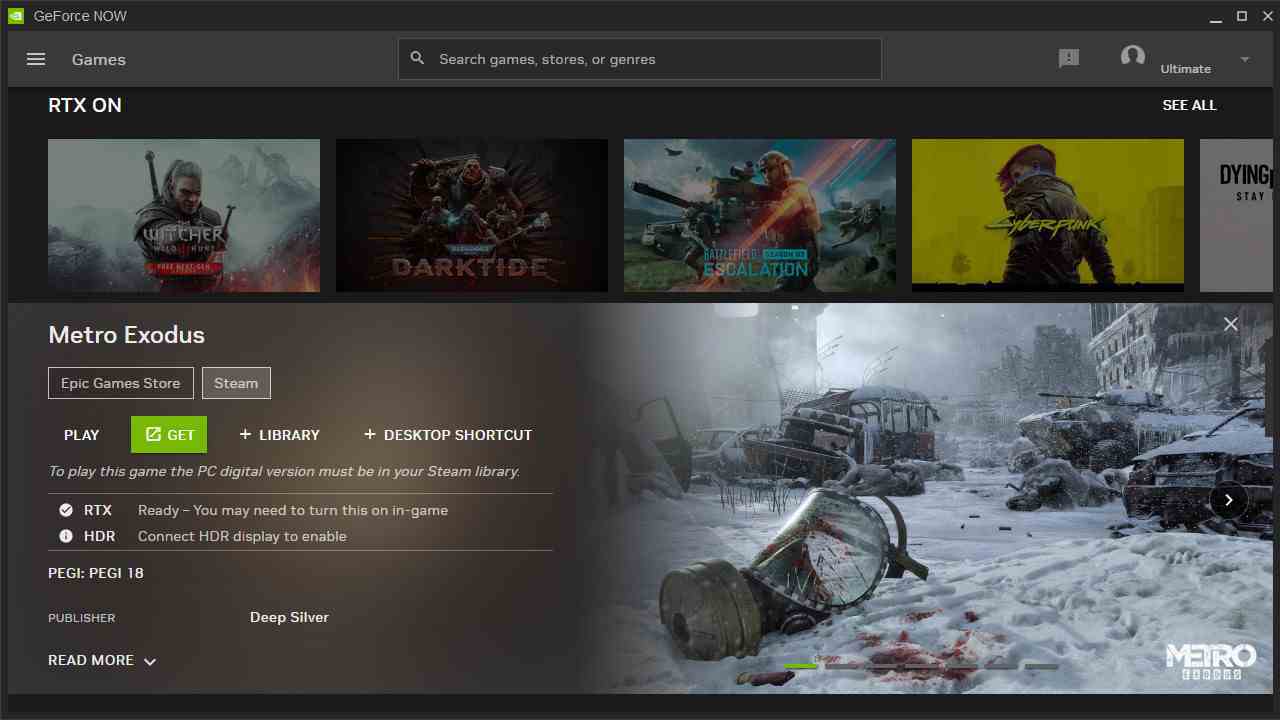Jump to the last screenshot indicator
The height and width of the screenshot is (720, 1280).
1041,666
